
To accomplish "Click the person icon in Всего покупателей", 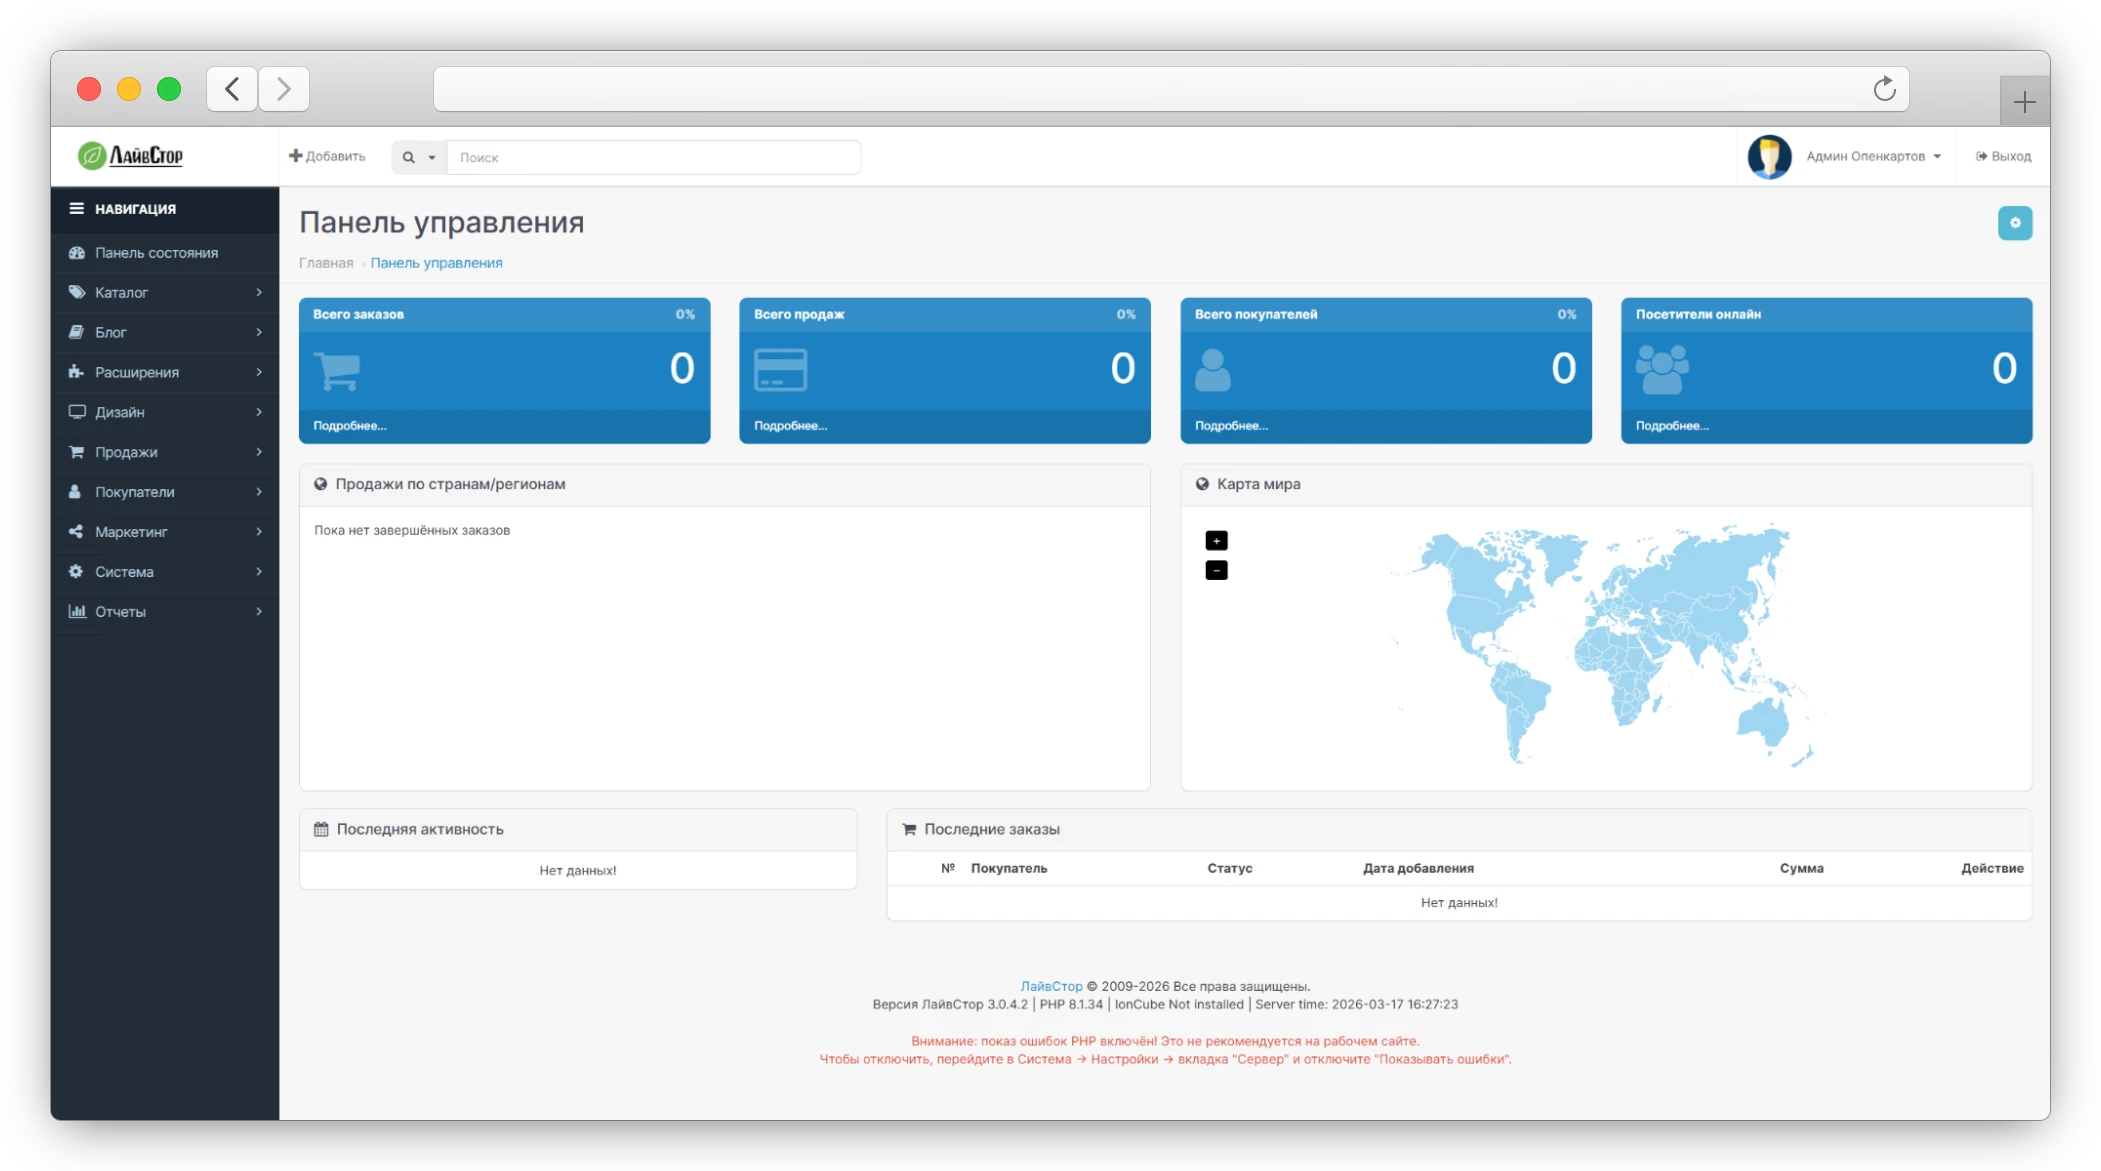I will pyautogui.click(x=1212, y=370).
